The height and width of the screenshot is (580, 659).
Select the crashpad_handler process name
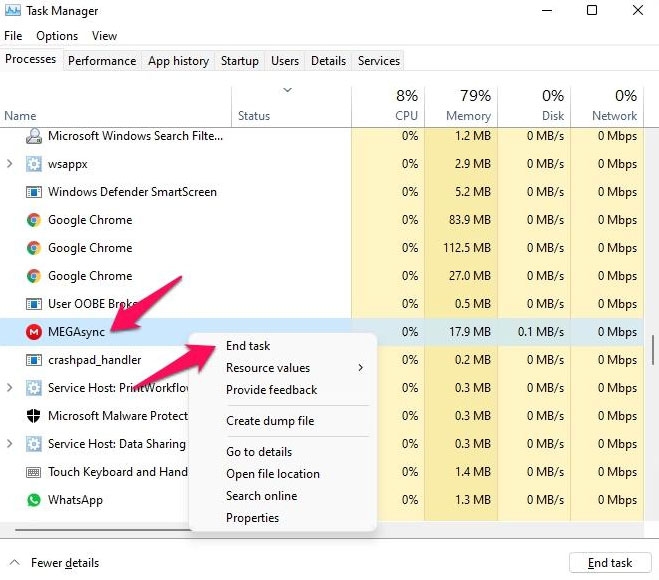click(95, 360)
